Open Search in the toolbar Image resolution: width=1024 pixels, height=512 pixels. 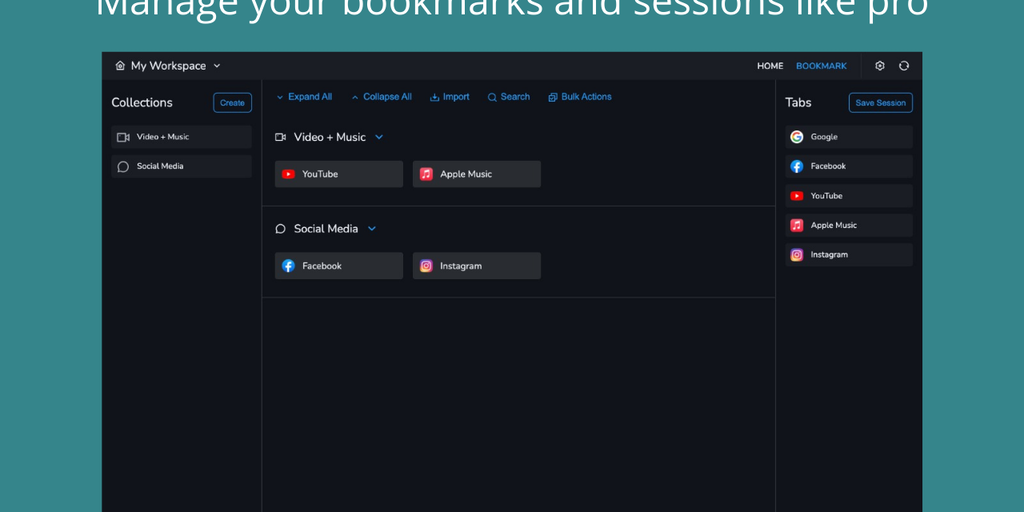(x=509, y=97)
